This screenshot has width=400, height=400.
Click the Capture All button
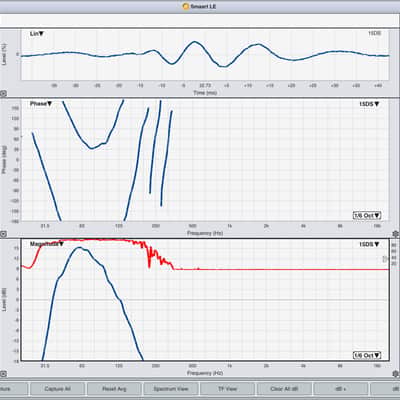(57, 389)
